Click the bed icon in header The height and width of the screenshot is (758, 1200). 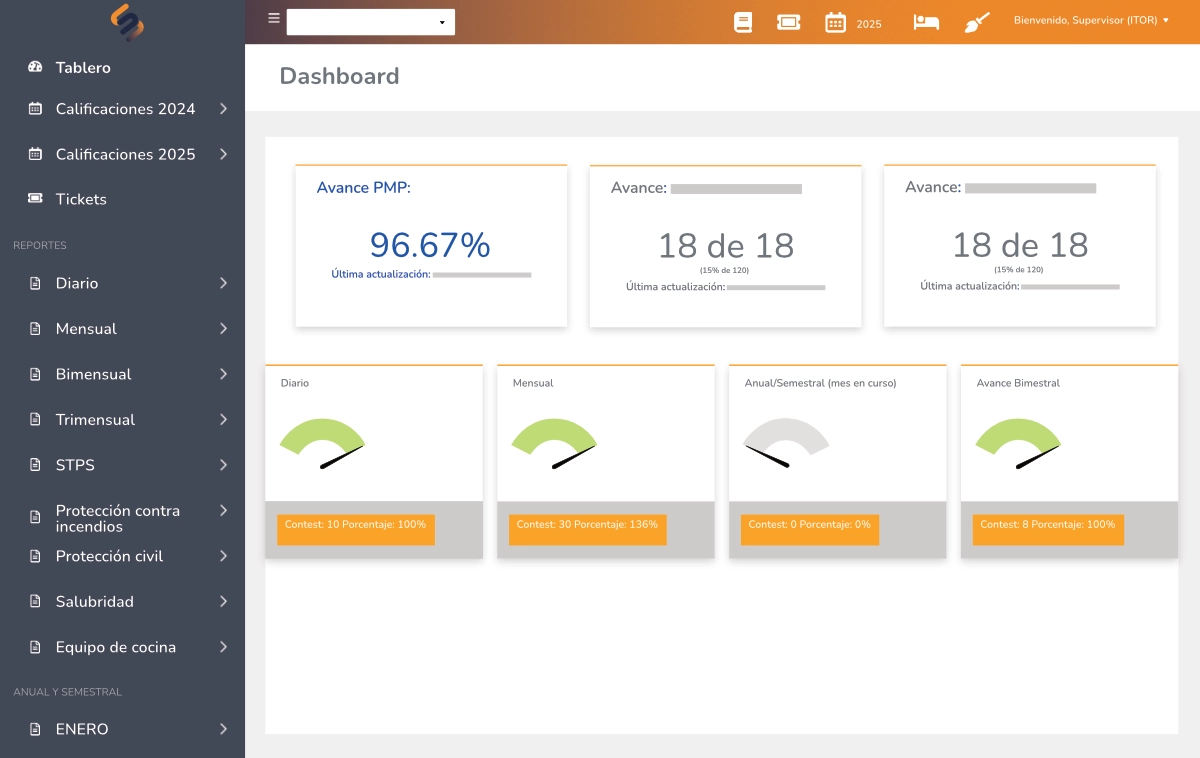(x=926, y=22)
